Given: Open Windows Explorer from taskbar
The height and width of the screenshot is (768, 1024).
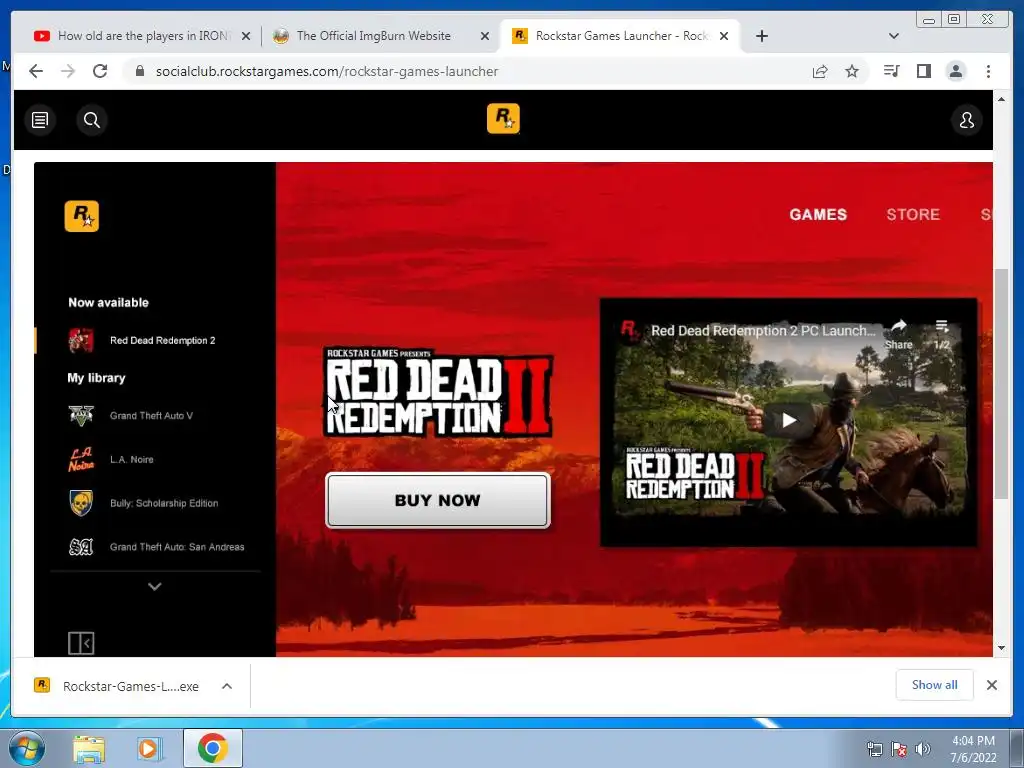Looking at the screenshot, I should click(x=89, y=748).
